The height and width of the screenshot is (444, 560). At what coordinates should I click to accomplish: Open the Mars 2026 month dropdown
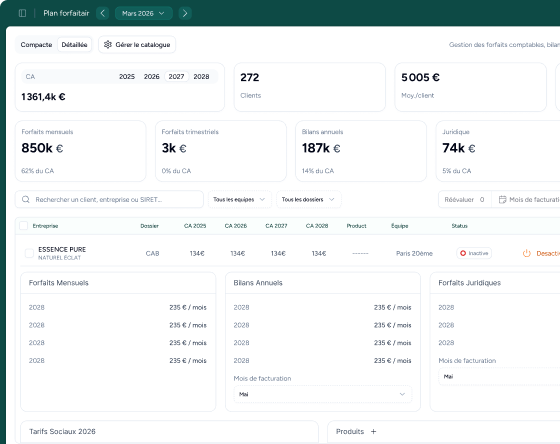click(x=144, y=13)
